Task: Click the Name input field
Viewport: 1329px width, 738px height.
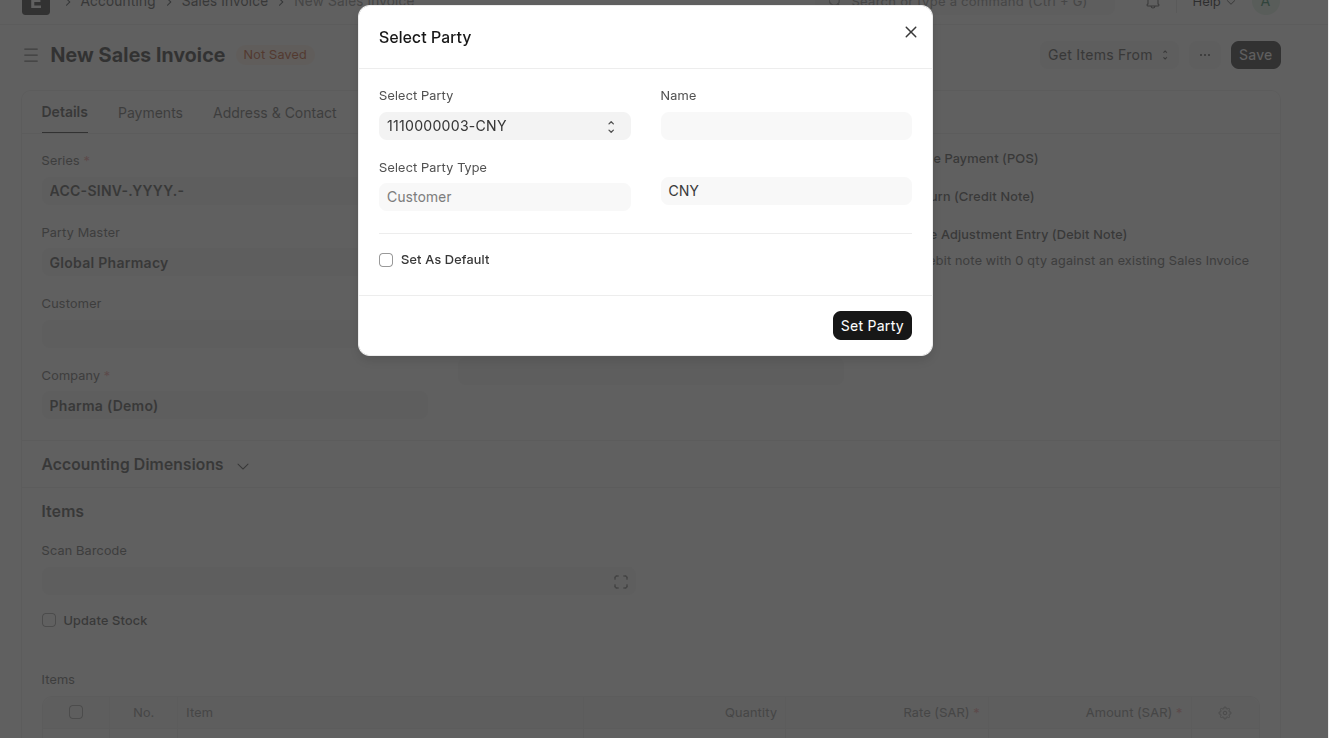Action: (786, 126)
